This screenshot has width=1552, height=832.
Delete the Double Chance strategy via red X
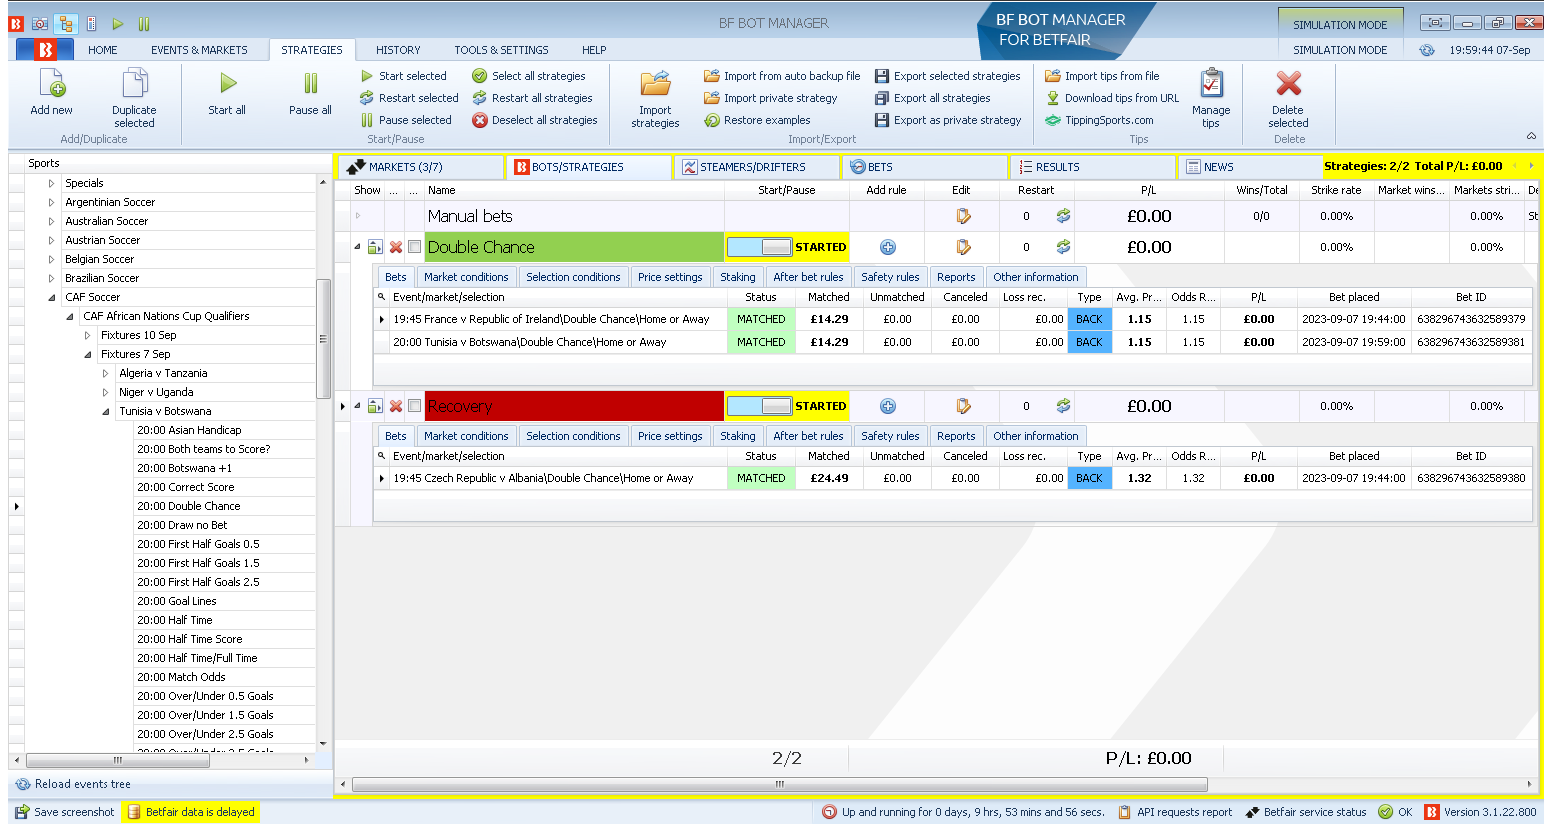(396, 247)
